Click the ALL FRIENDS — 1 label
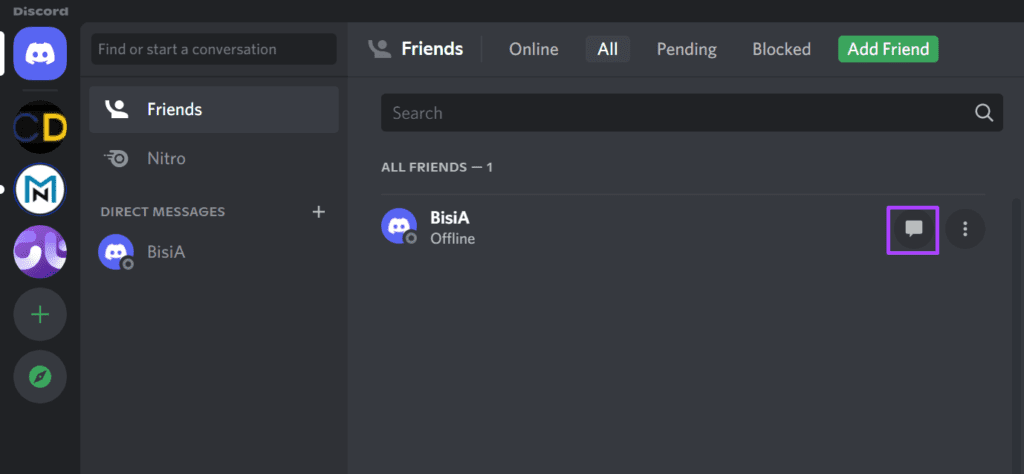The height and width of the screenshot is (474, 1024). (x=437, y=168)
